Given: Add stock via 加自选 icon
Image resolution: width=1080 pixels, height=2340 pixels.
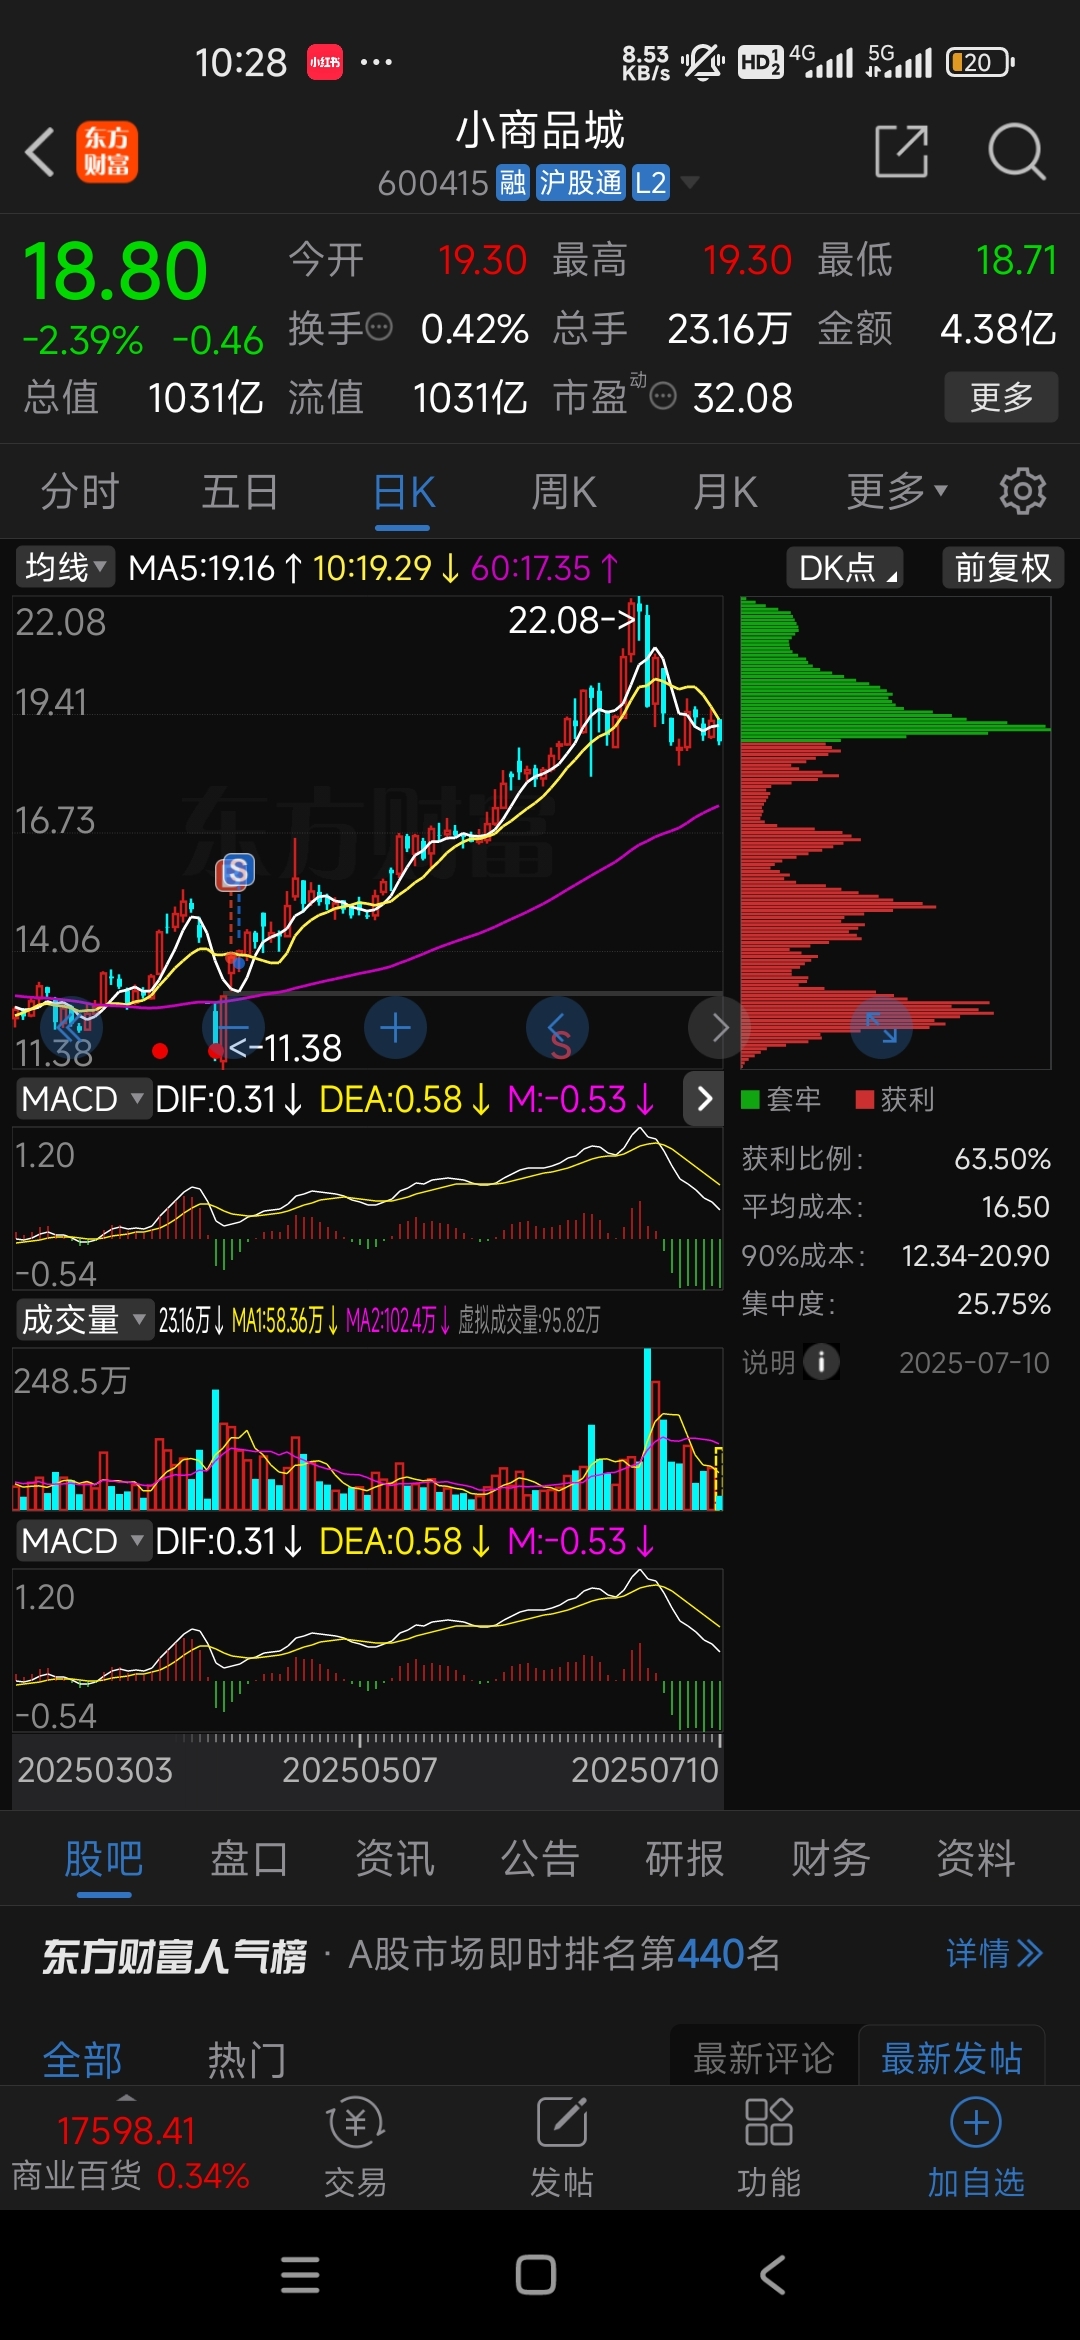Looking at the screenshot, I should tap(976, 2147).
